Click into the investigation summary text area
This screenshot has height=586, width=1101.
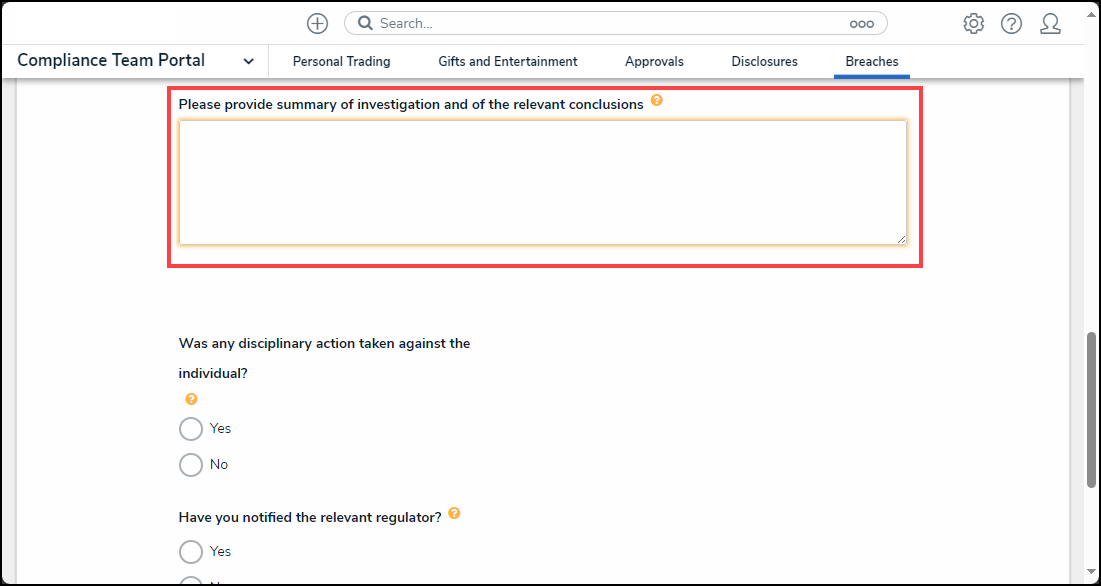[x=542, y=182]
